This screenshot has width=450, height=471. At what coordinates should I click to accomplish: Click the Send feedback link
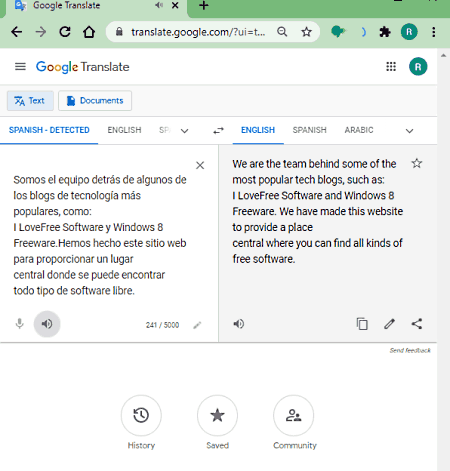pos(410,350)
